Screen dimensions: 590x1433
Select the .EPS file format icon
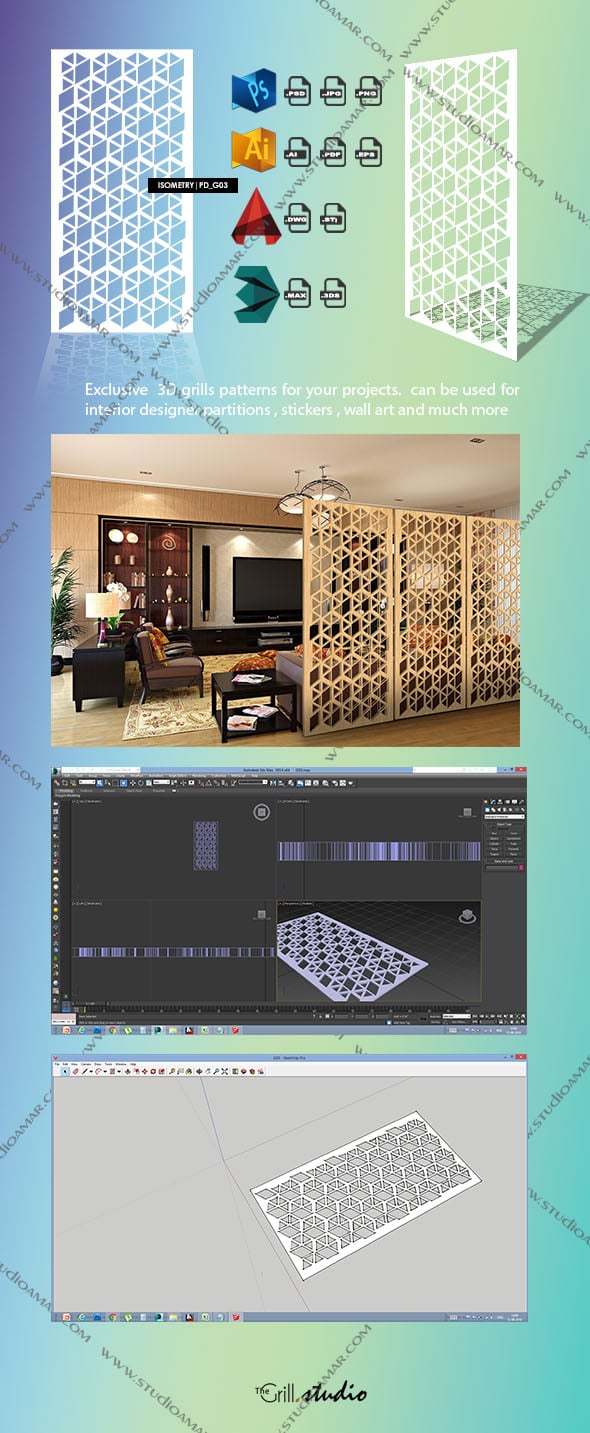click(369, 152)
